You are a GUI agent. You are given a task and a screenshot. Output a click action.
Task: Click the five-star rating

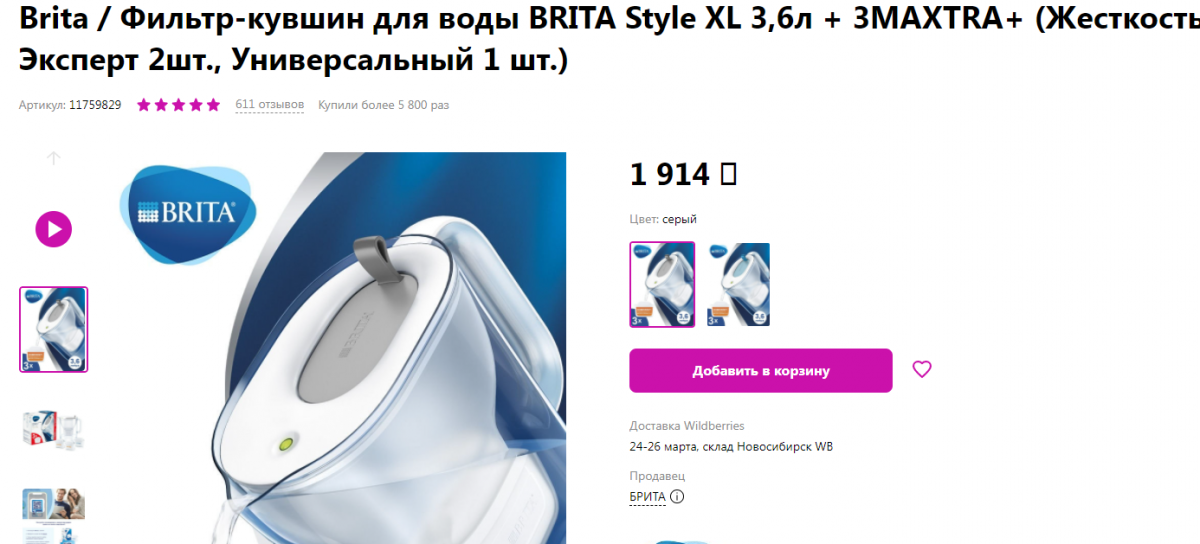pyautogui.click(x=178, y=105)
